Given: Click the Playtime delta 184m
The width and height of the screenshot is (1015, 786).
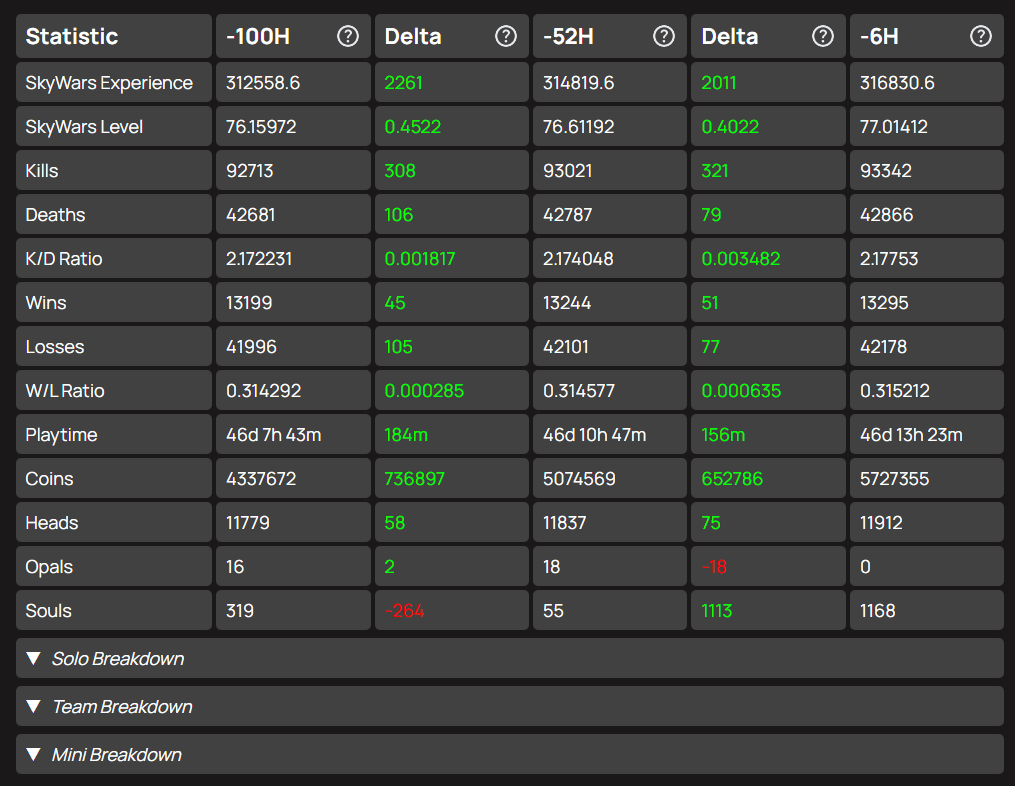Looking at the screenshot, I should [406, 435].
